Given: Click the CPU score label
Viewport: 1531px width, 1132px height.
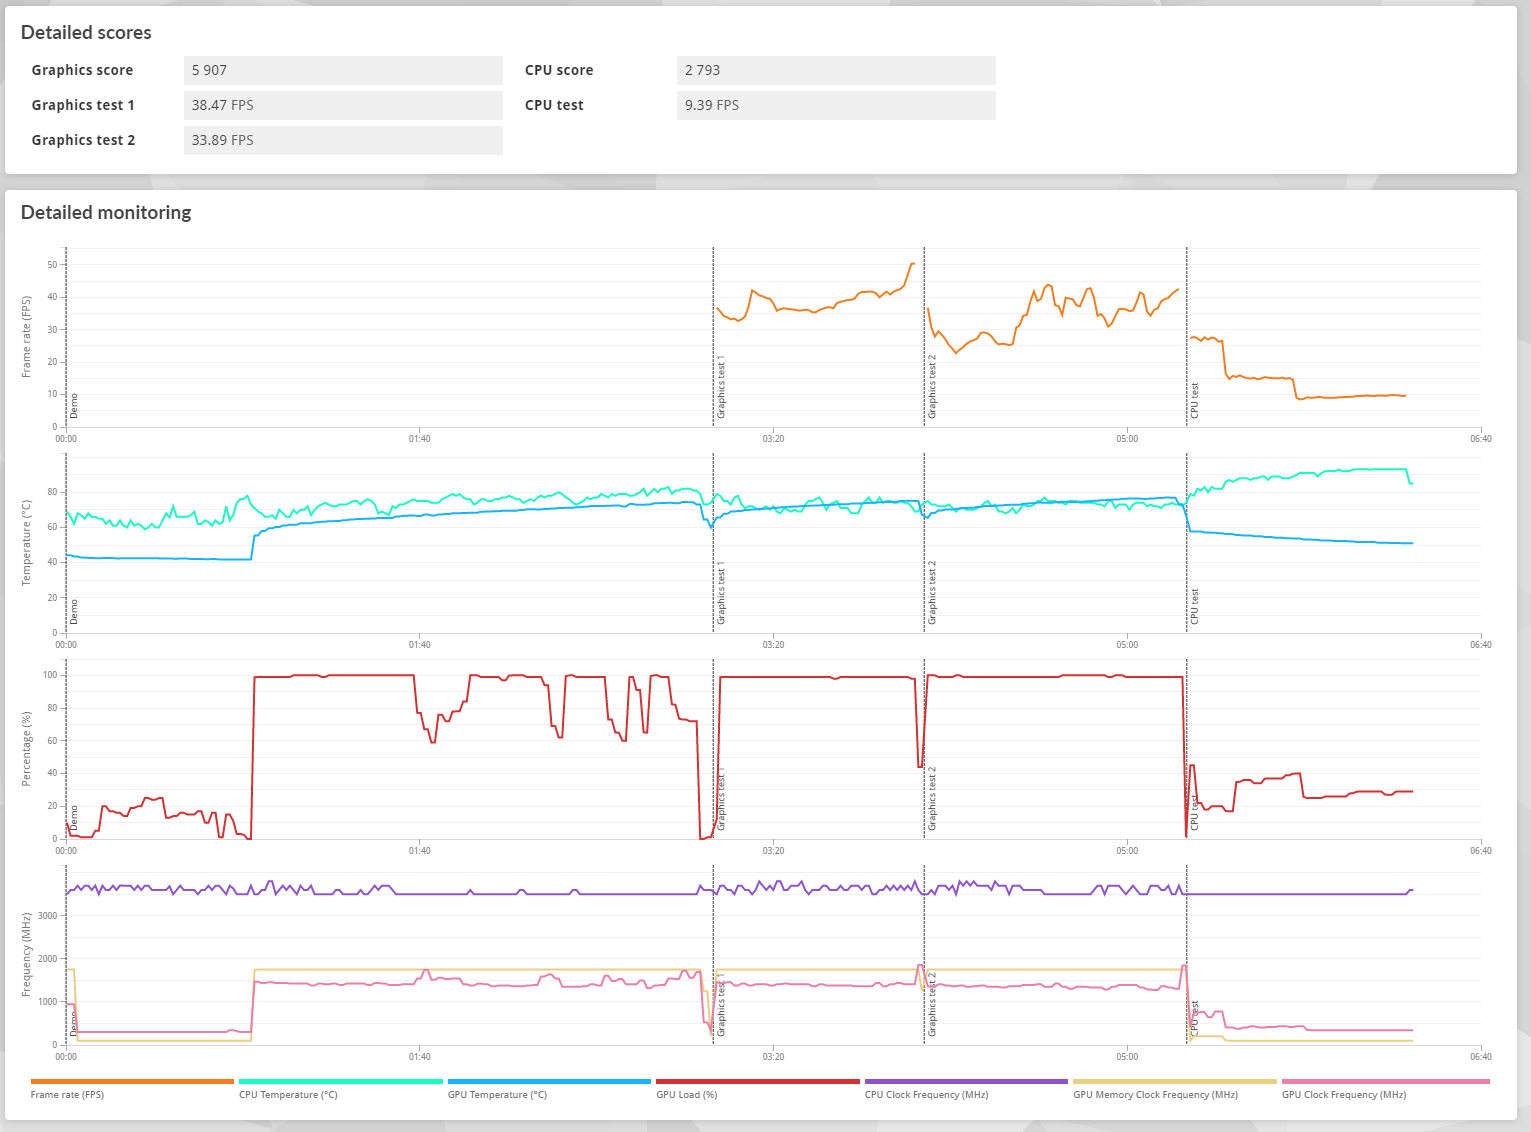Looking at the screenshot, I should (x=559, y=70).
